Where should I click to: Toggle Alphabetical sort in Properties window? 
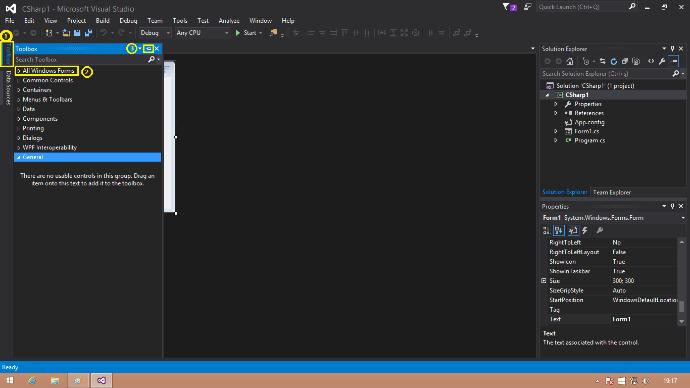(x=558, y=231)
